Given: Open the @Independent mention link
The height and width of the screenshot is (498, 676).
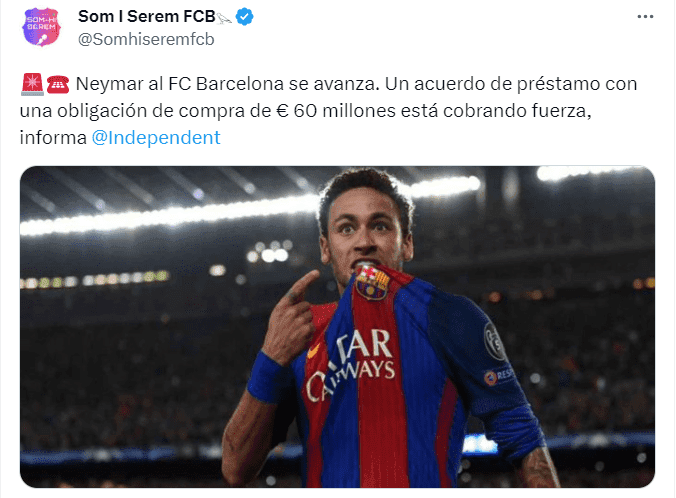Looking at the screenshot, I should pyautogui.click(x=156, y=138).
